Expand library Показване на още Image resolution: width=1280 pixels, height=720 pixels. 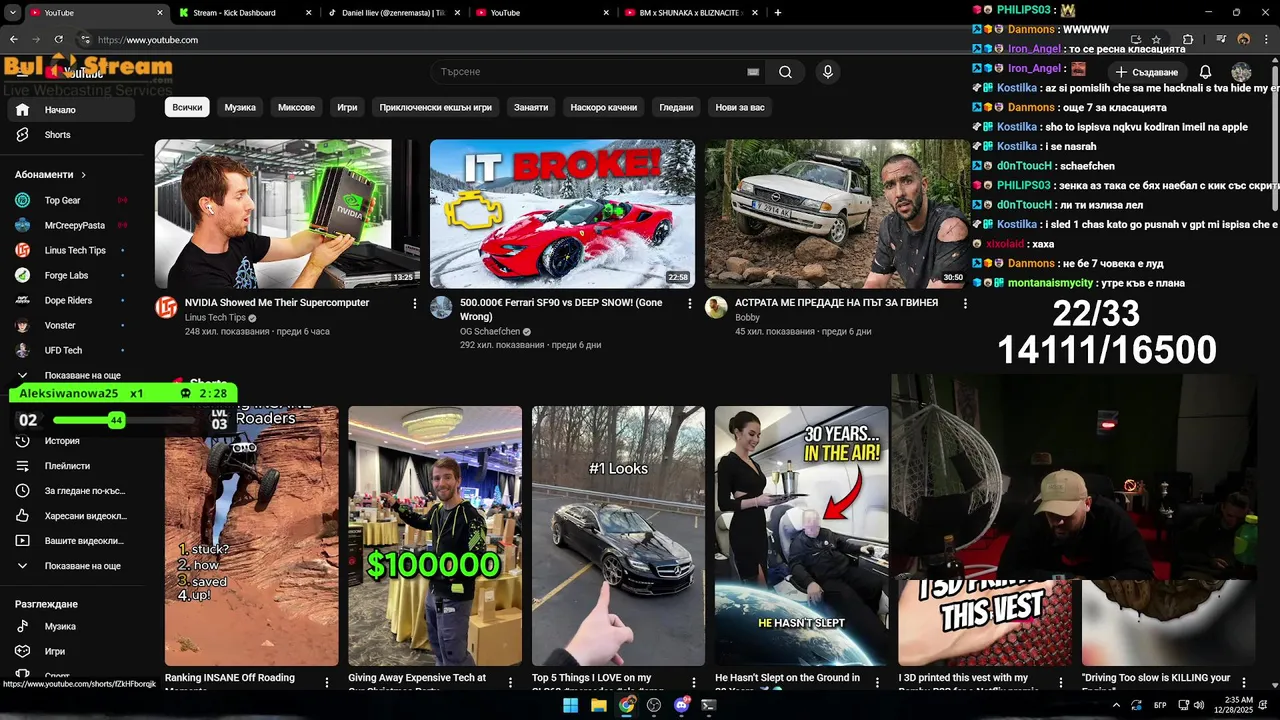pos(70,566)
